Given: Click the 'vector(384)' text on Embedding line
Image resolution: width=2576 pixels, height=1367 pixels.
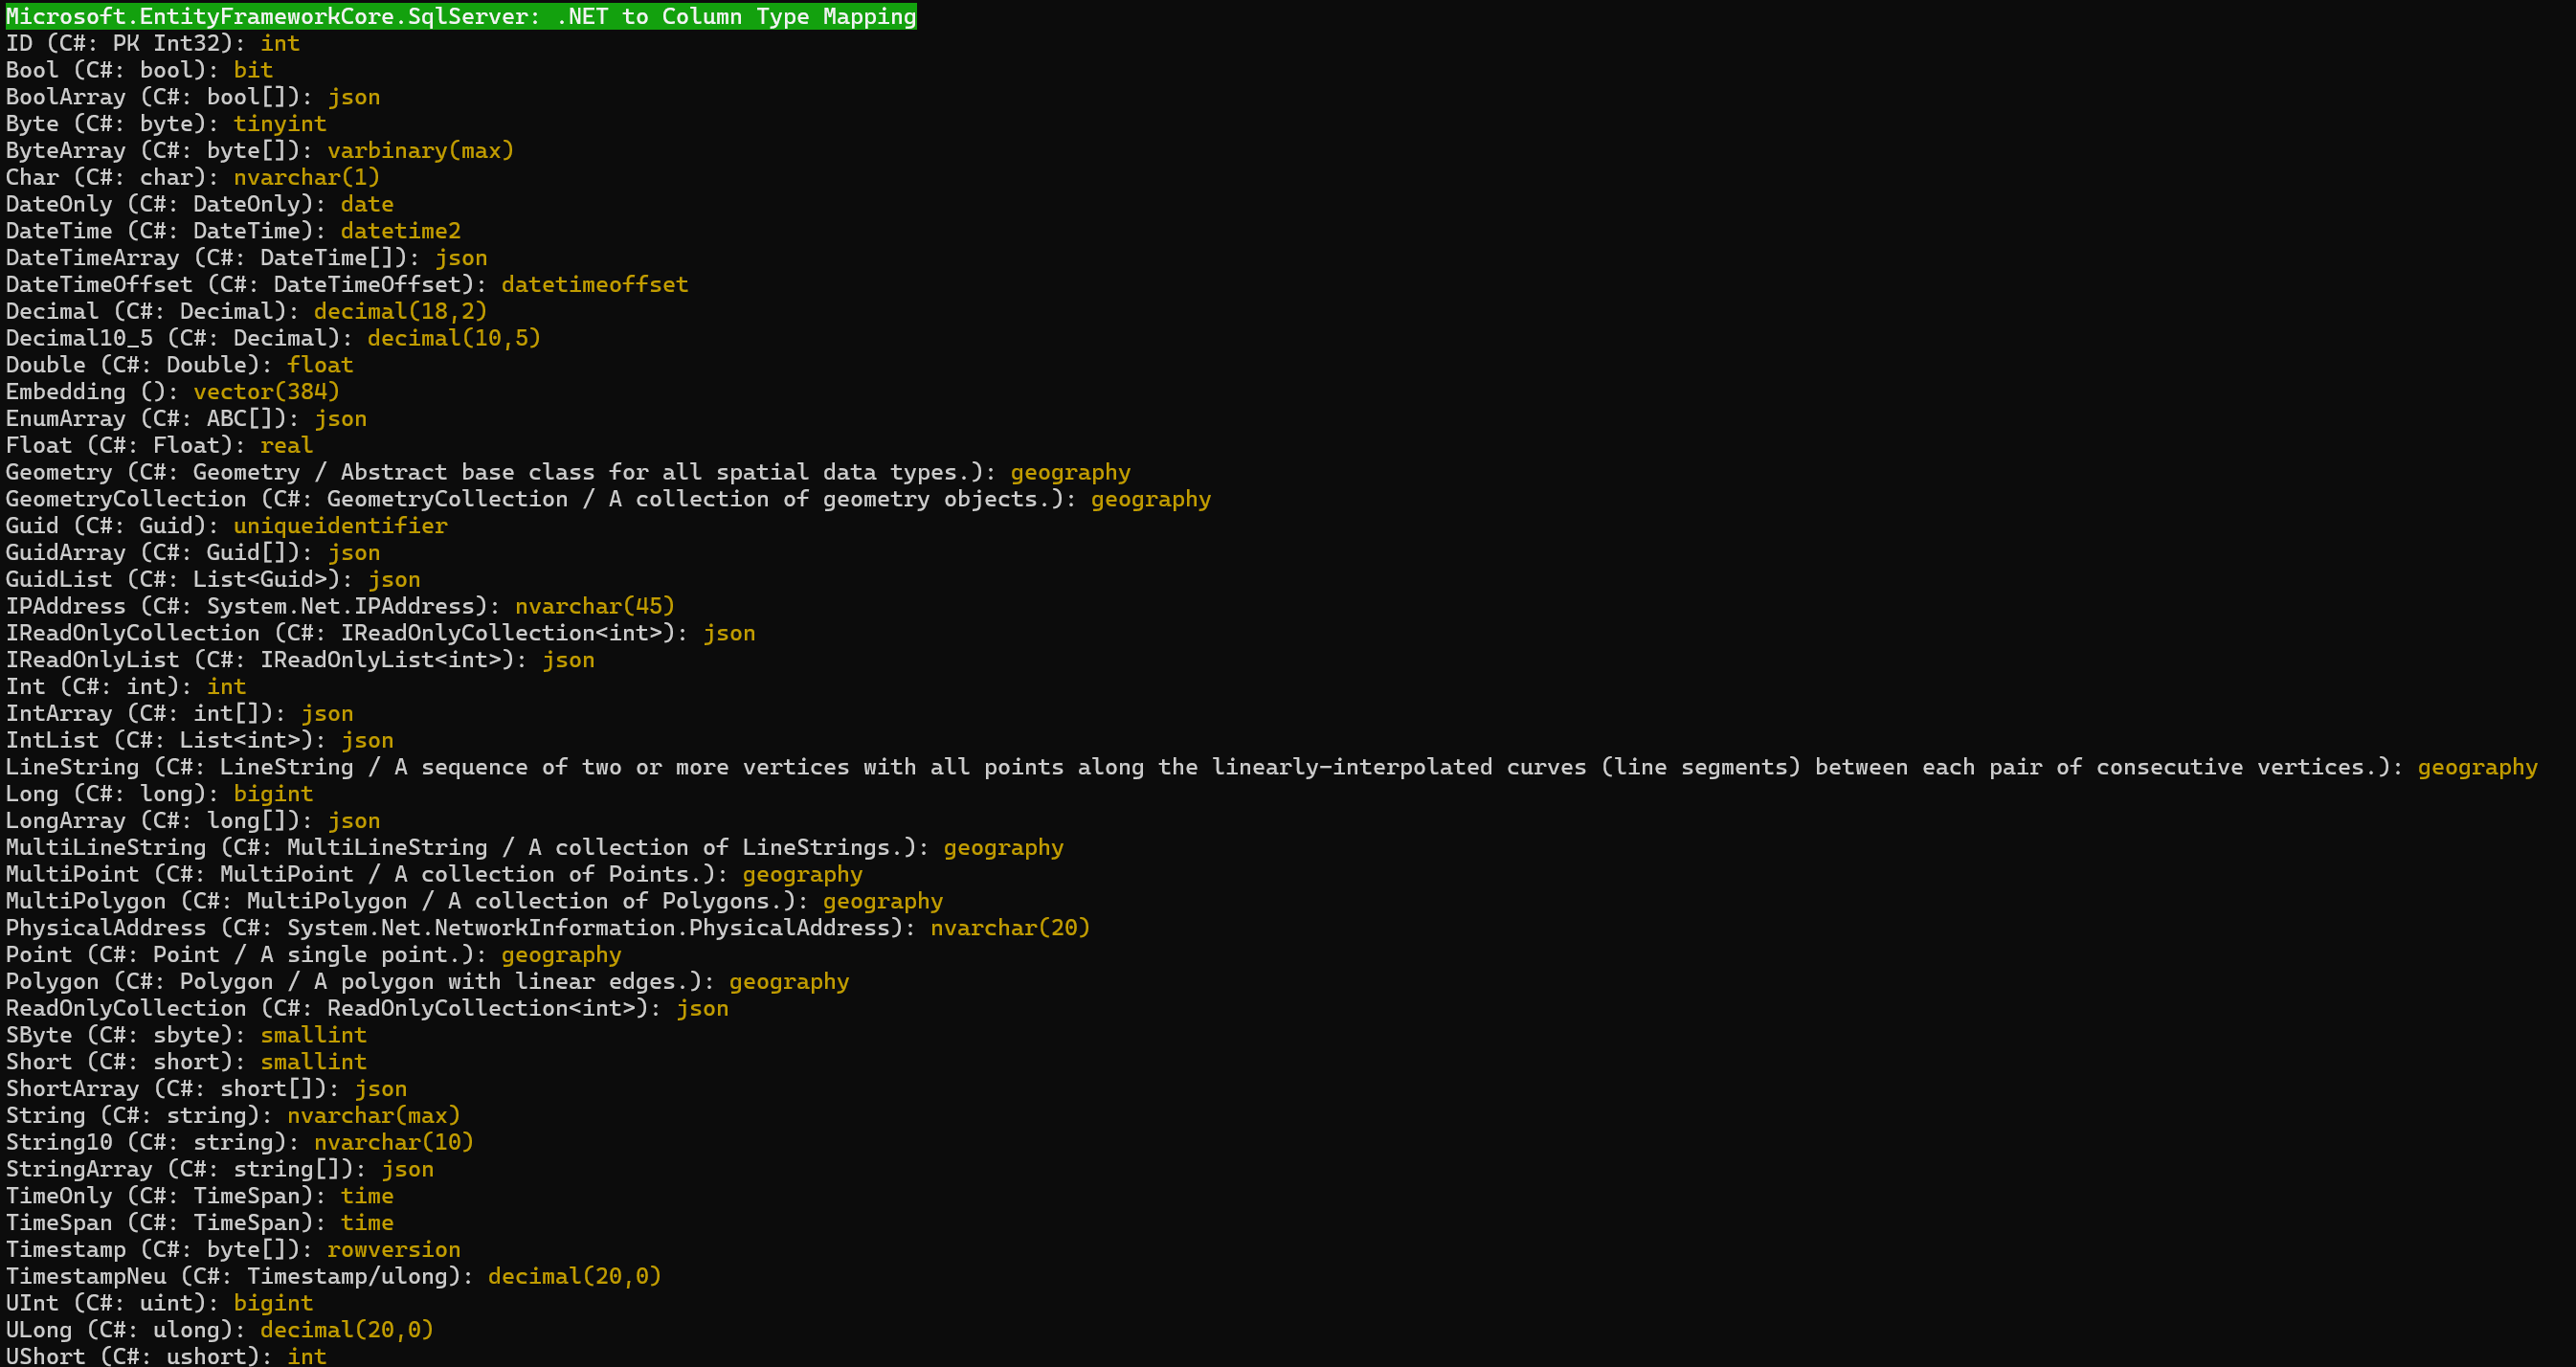Looking at the screenshot, I should point(266,391).
